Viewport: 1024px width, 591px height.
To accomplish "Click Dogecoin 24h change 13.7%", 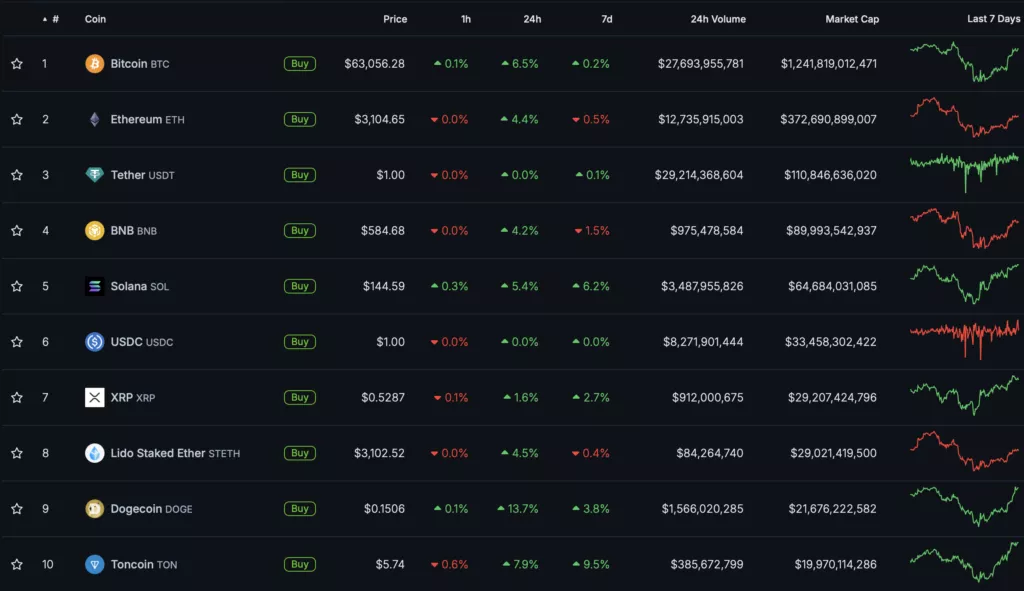I will point(518,508).
